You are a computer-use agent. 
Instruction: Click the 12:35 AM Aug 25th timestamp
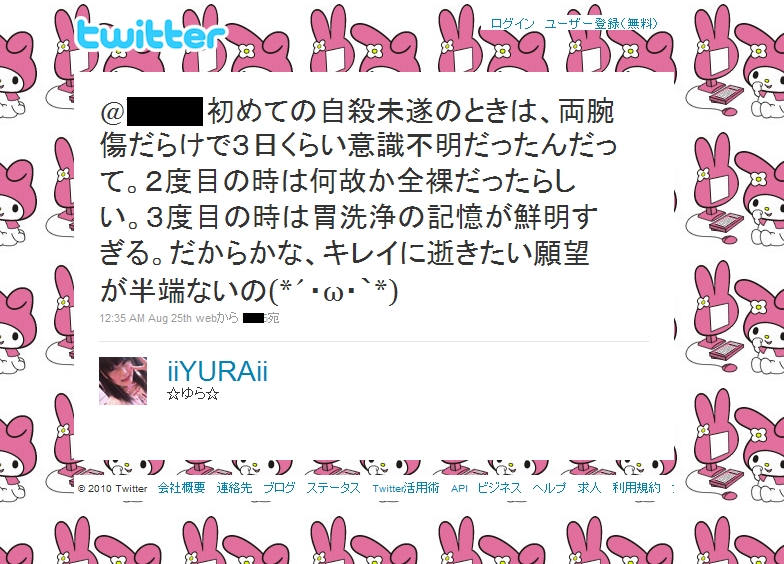(x=146, y=318)
